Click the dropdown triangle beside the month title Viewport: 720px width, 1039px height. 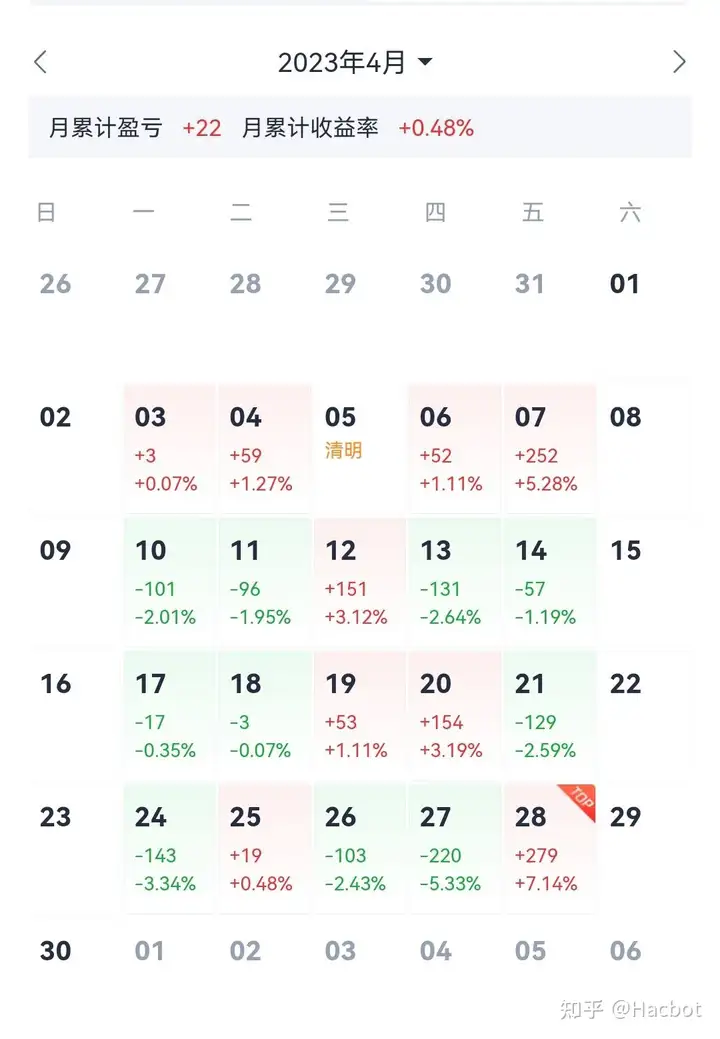[425, 62]
